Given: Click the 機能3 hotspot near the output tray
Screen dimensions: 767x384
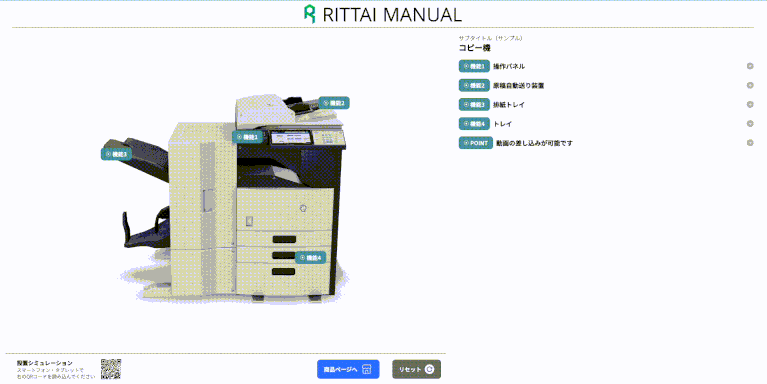Looking at the screenshot, I should tap(116, 154).
